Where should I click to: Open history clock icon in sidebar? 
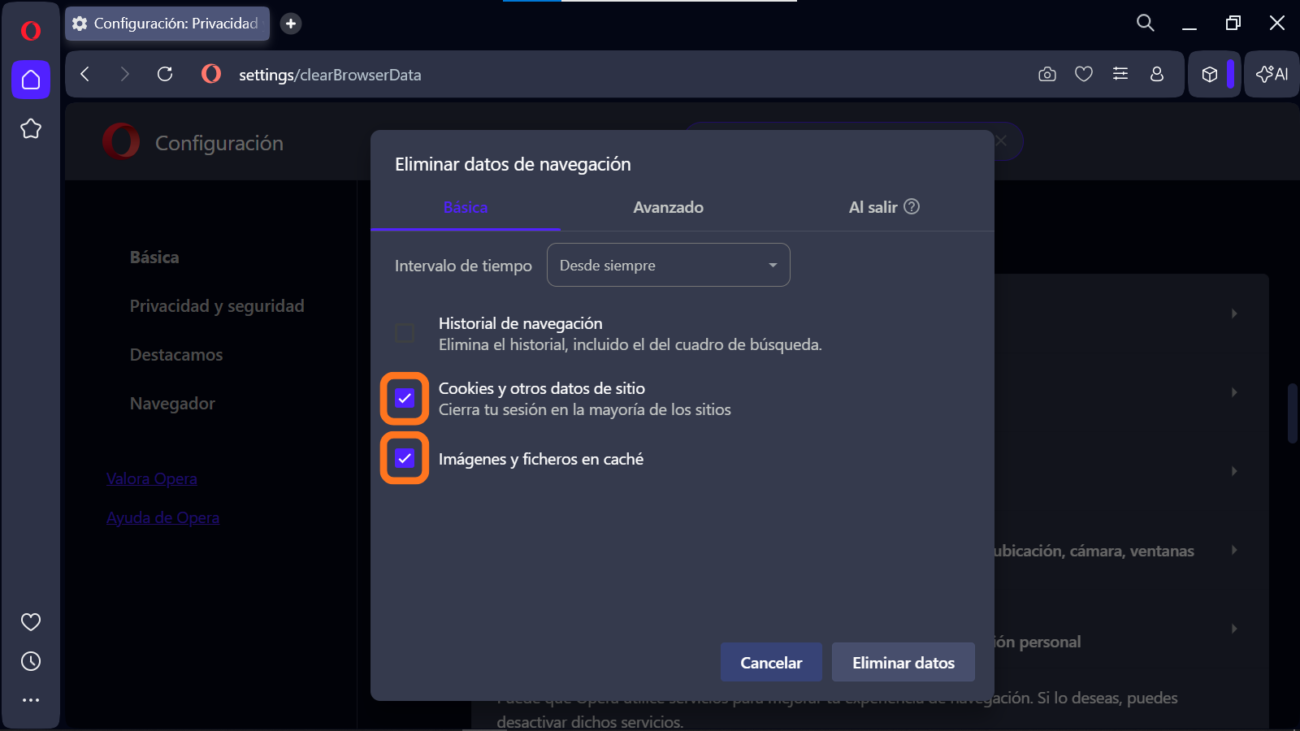31,662
